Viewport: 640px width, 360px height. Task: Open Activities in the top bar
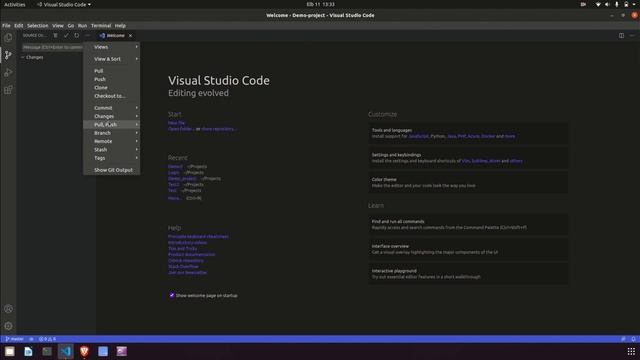(15, 4)
